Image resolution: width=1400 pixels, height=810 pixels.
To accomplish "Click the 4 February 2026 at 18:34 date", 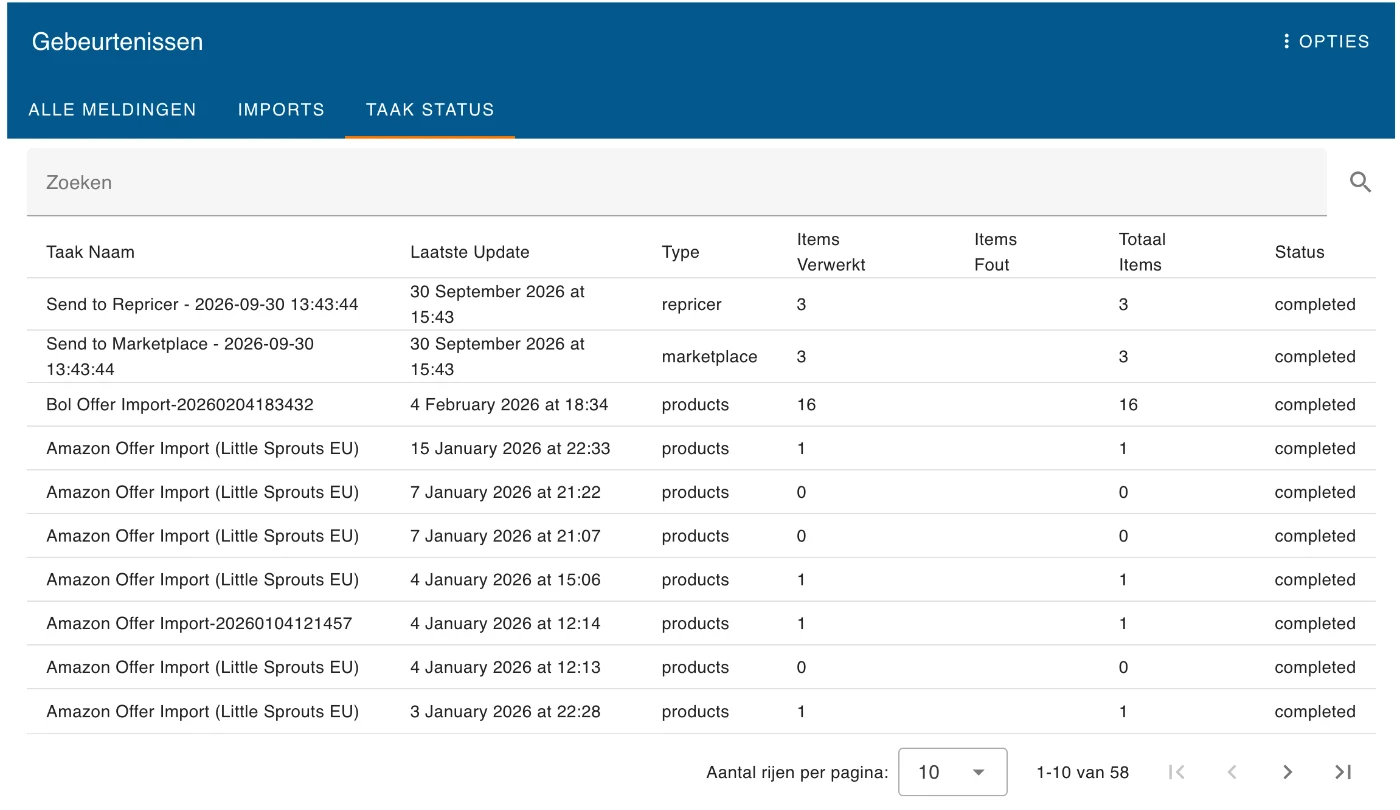I will (x=509, y=405).
